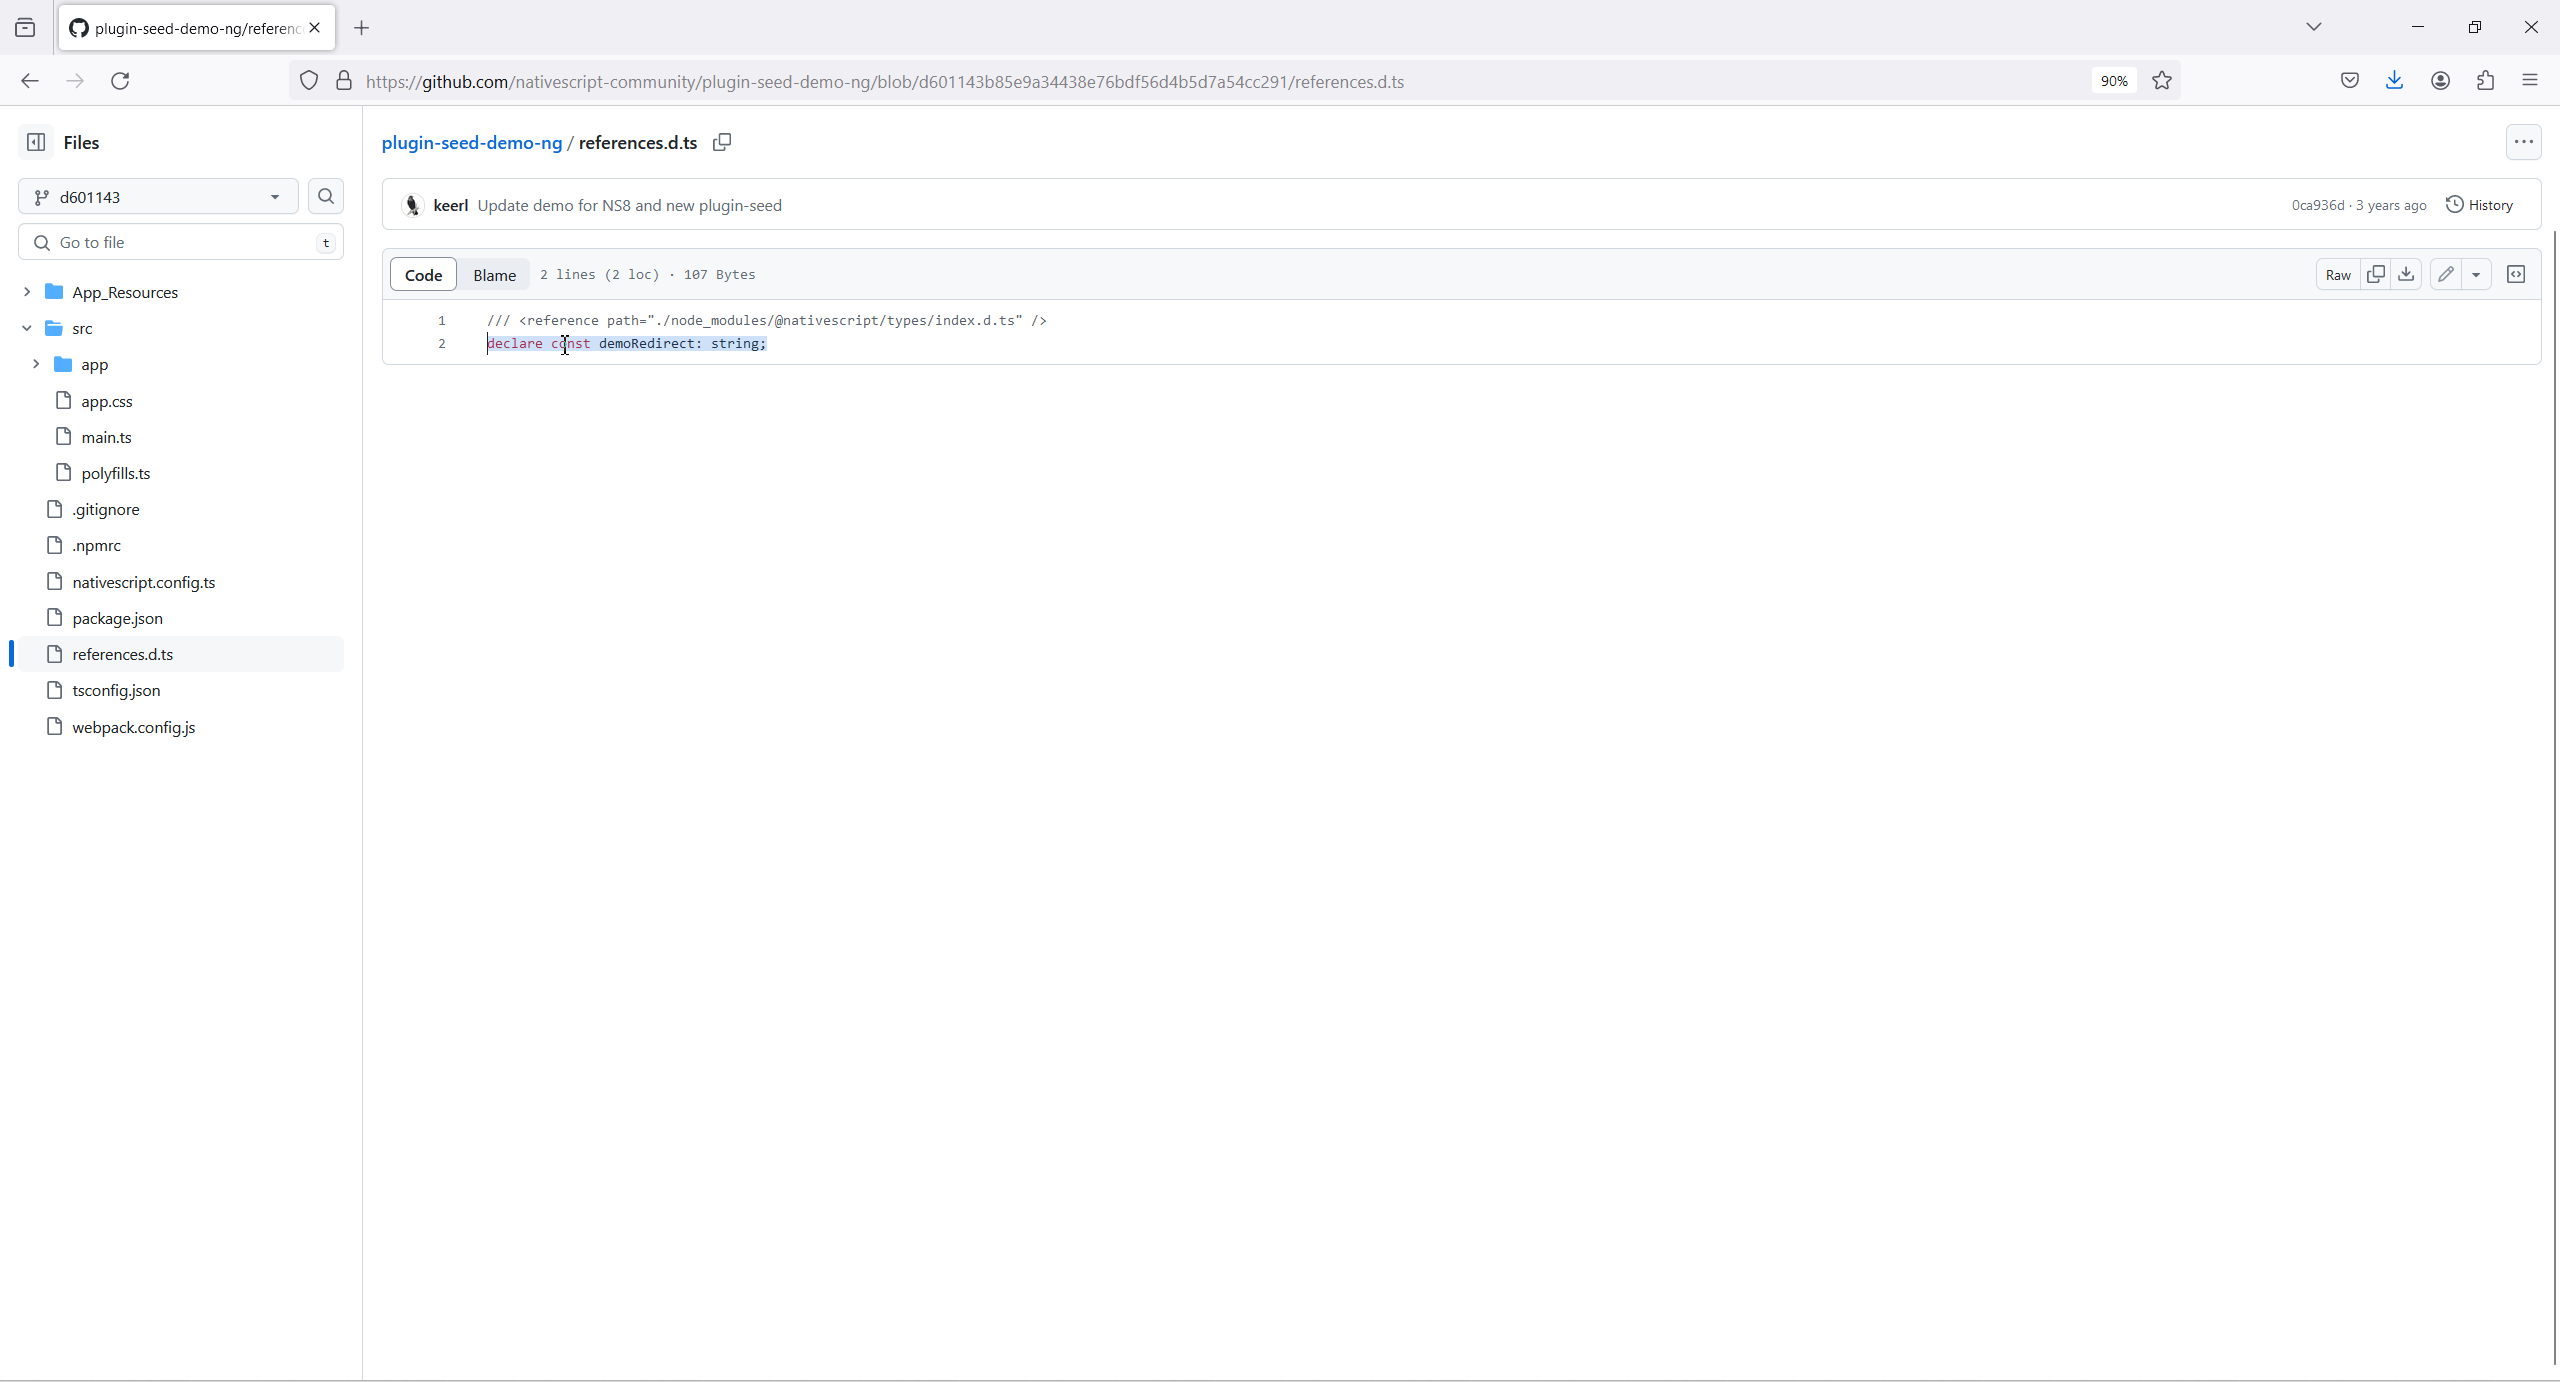This screenshot has width=2560, height=1382.
Task: Expand the app subfolder
Action: [x=36, y=364]
